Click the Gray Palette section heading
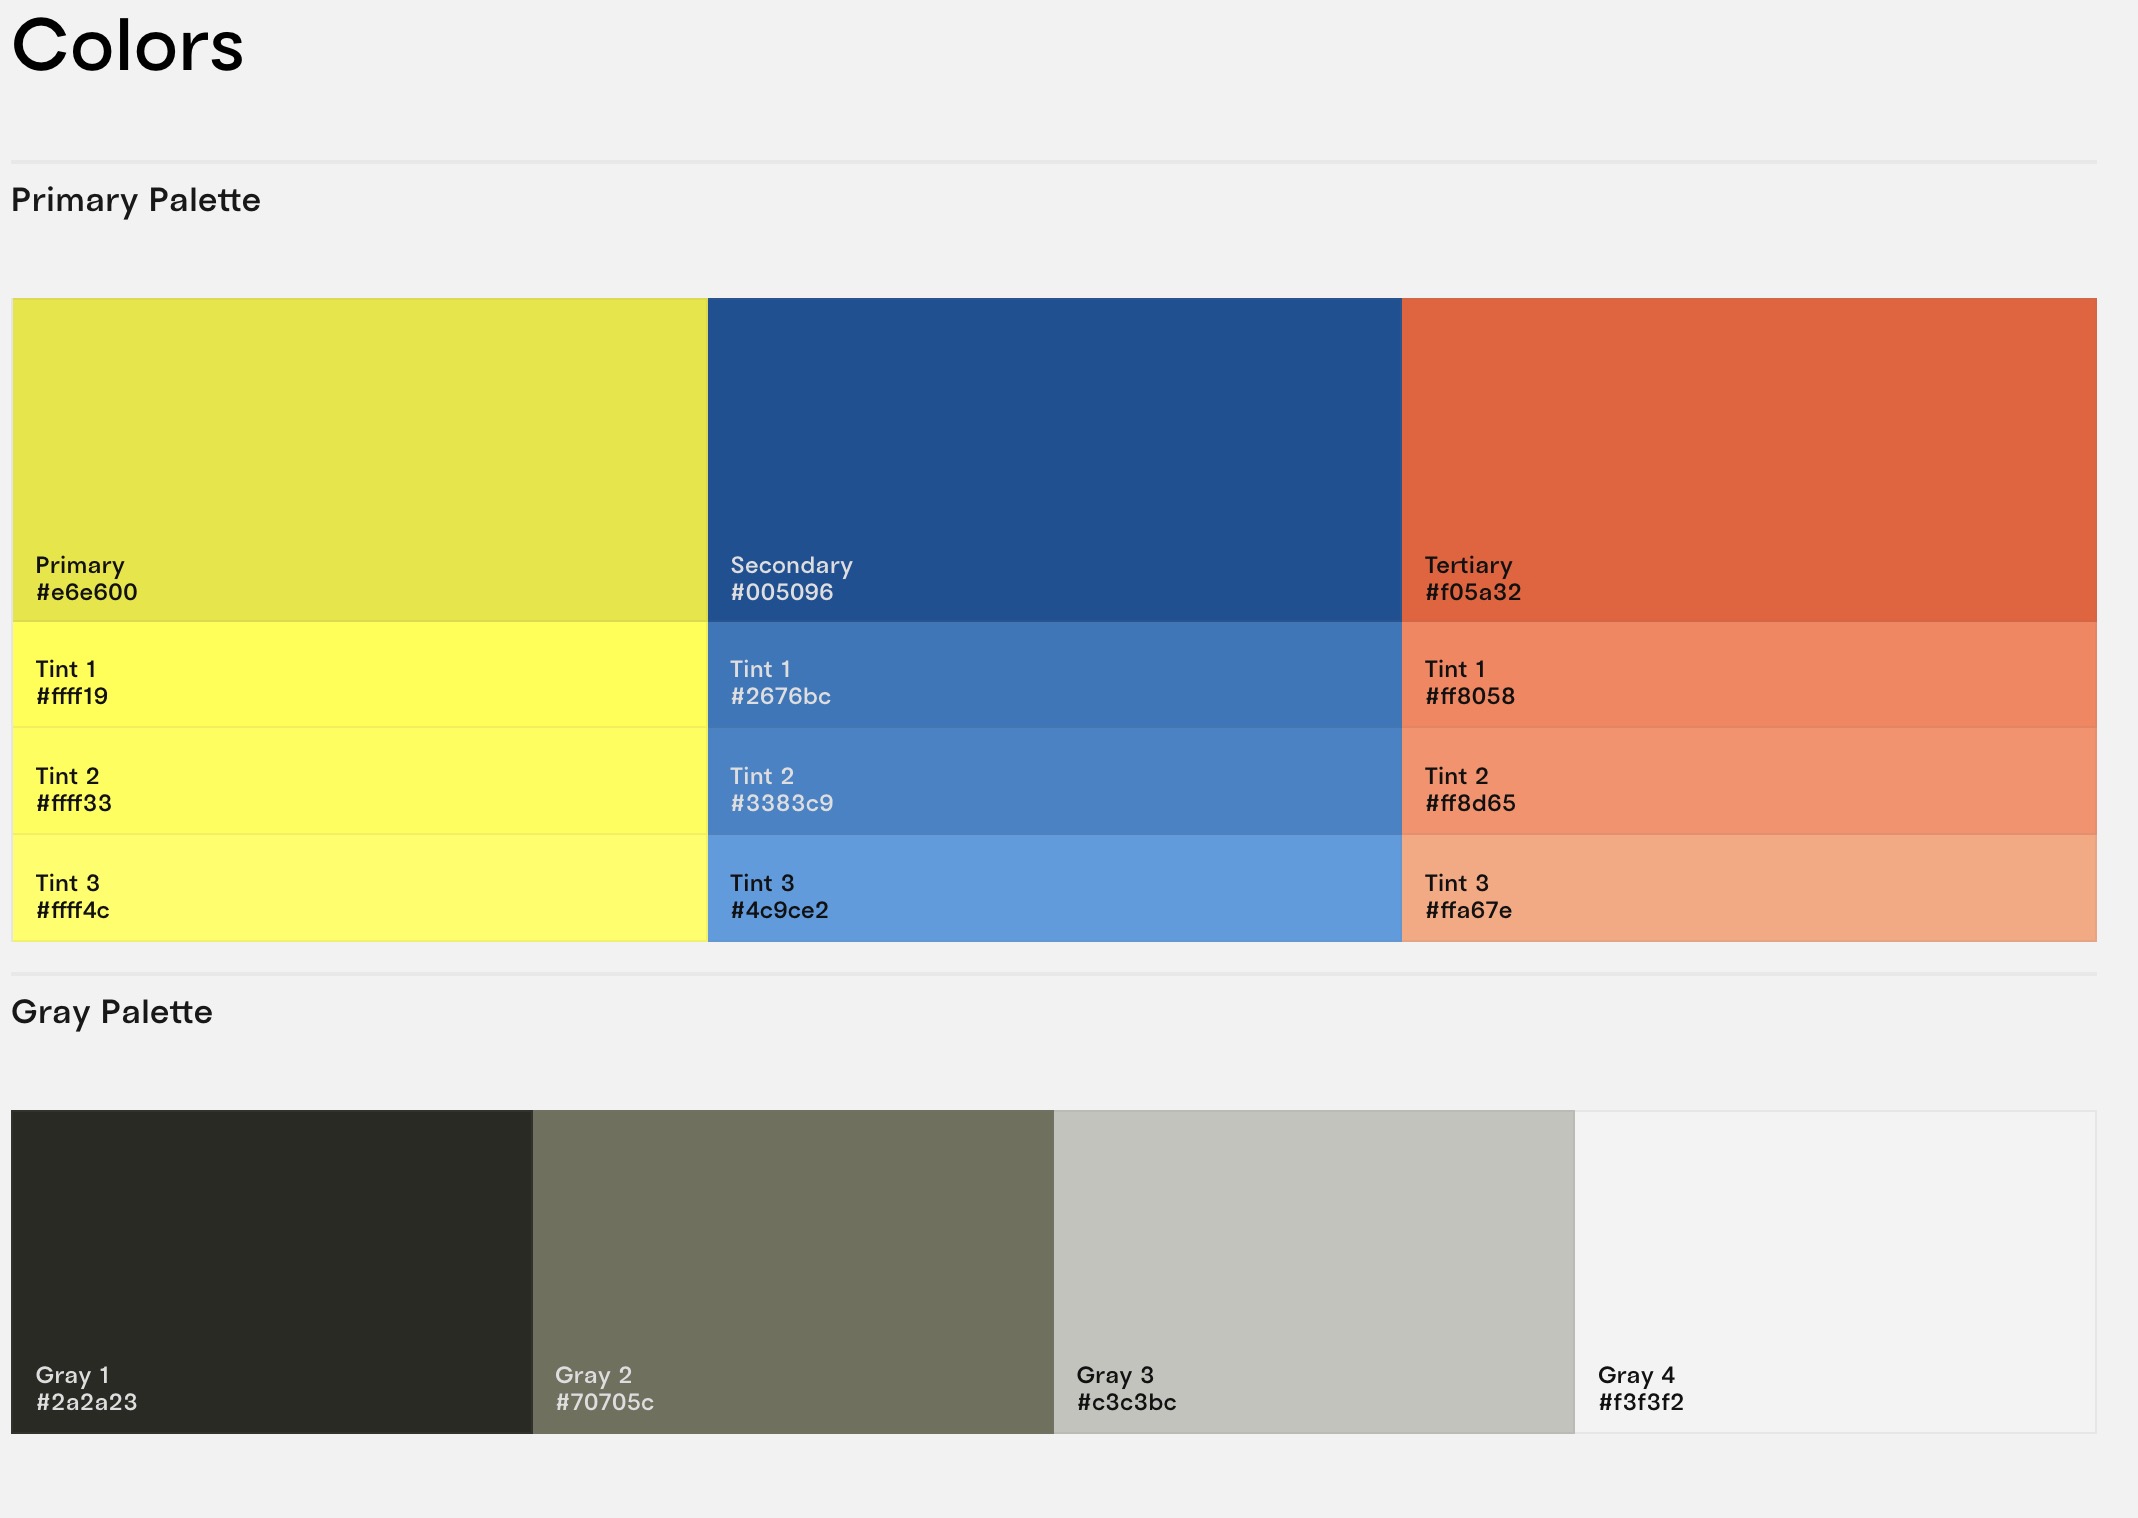 coord(112,1012)
